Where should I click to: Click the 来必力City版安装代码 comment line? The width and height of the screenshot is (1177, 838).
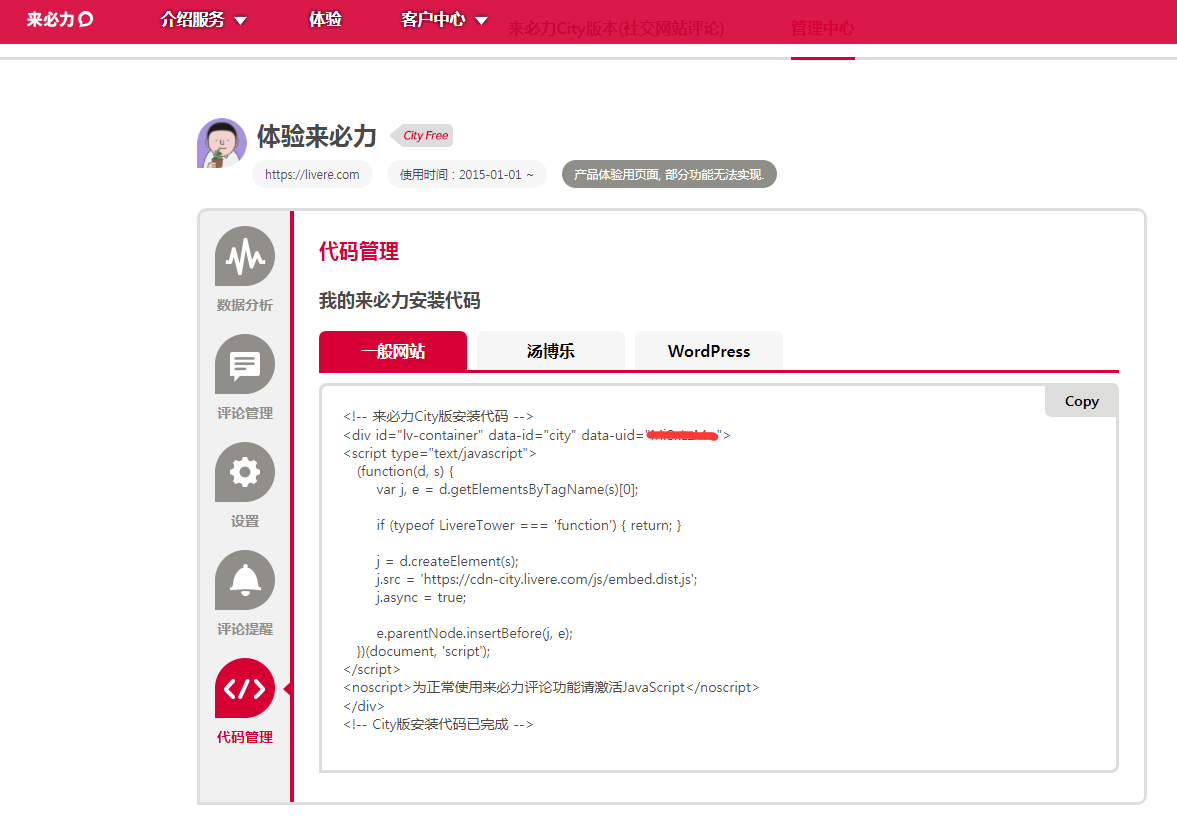click(438, 416)
